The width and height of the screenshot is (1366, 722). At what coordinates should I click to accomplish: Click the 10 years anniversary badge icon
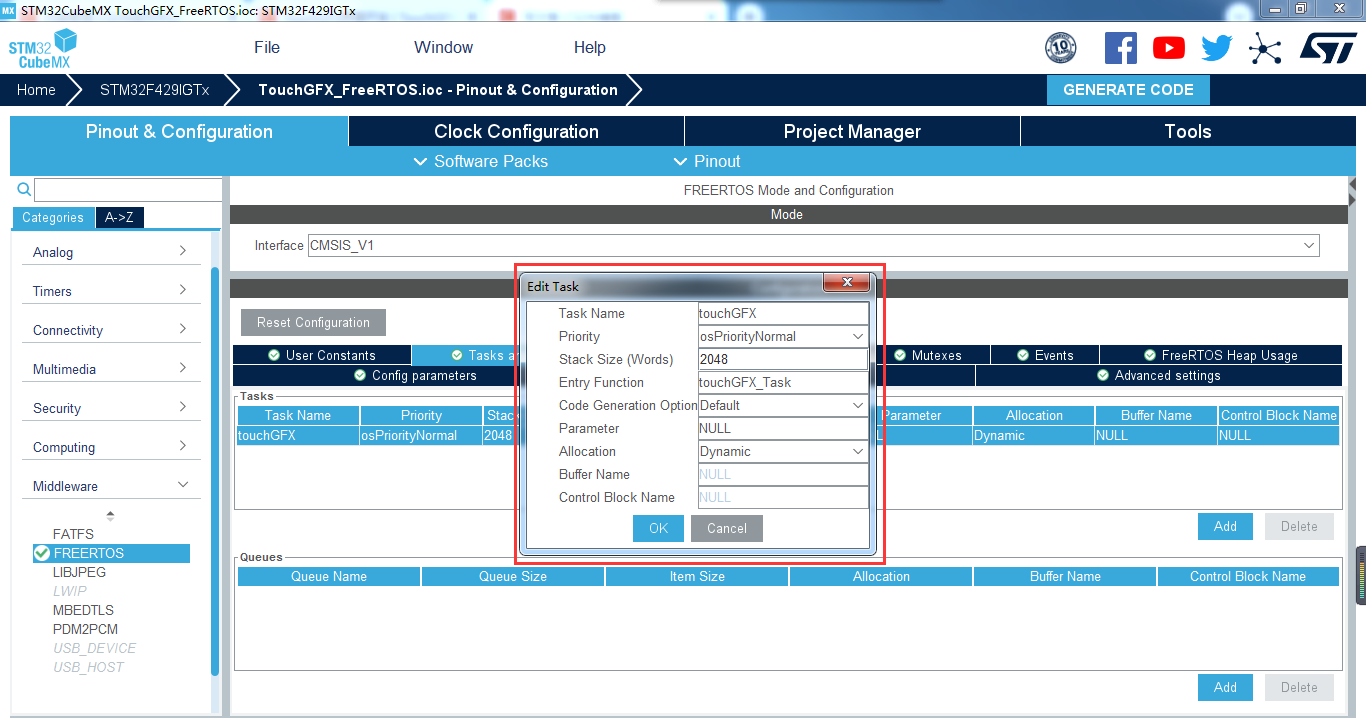click(1060, 47)
